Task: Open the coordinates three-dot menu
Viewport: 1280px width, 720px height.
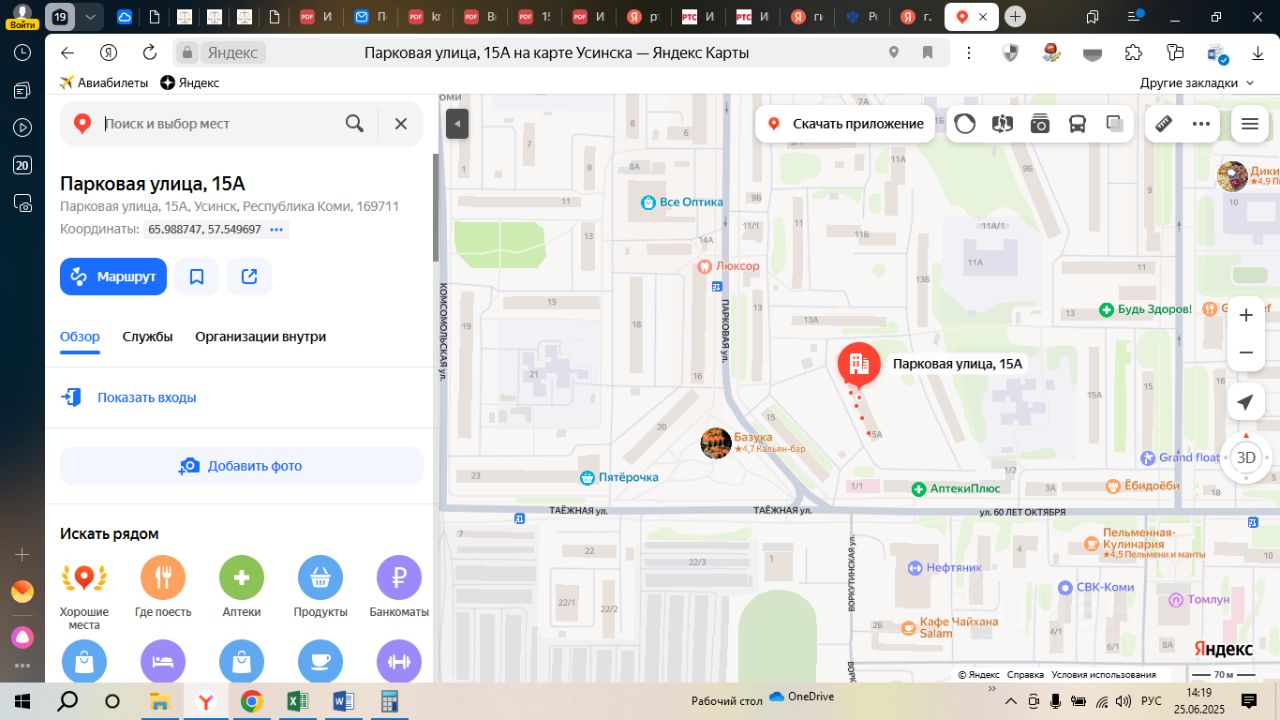Action: 277,229
